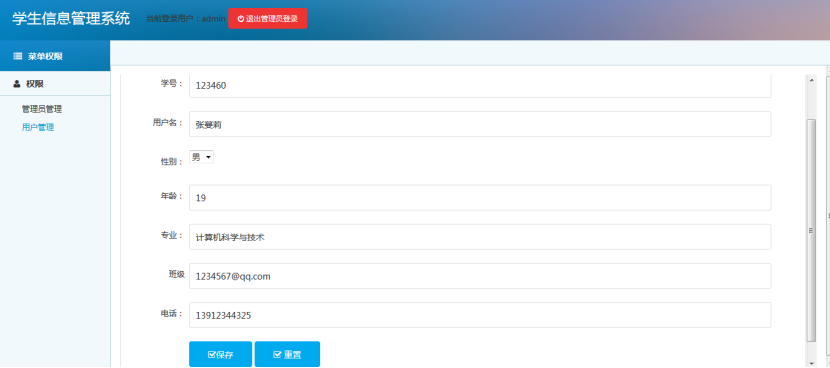Click the user icon beside 权限

tap(17, 84)
